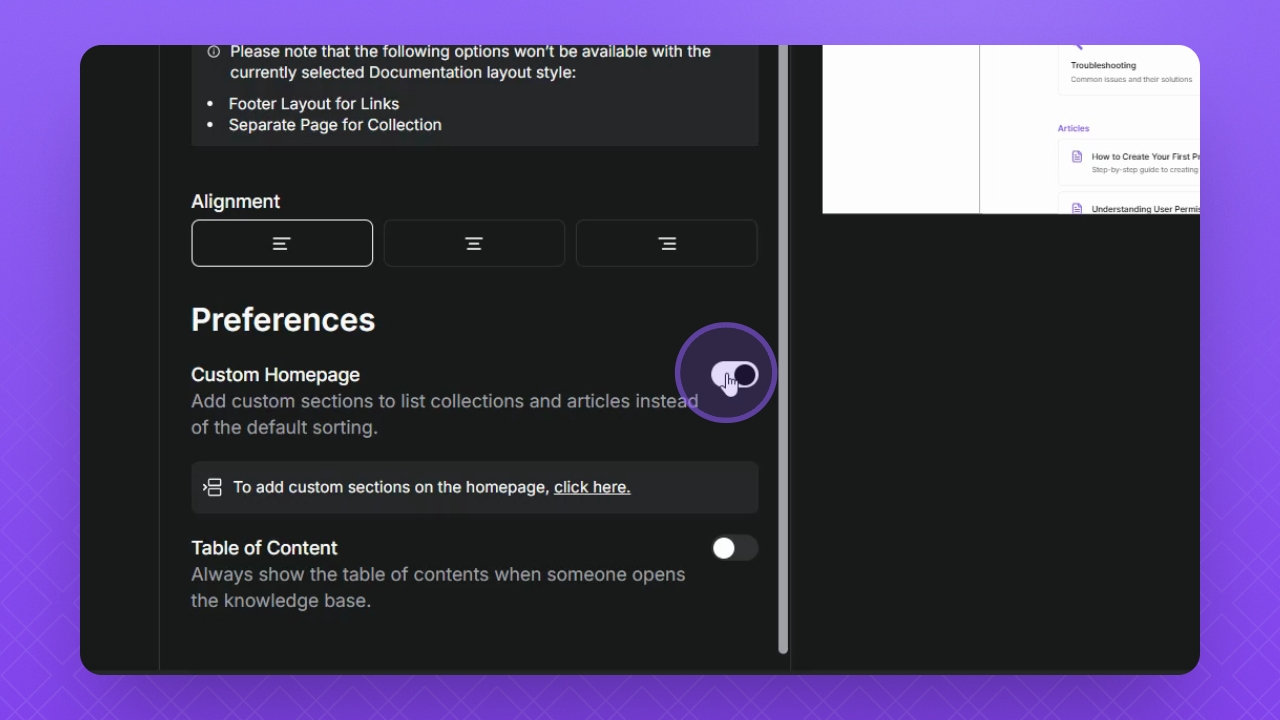Click the "Table of Content" label
This screenshot has width=1280, height=720.
[264, 548]
